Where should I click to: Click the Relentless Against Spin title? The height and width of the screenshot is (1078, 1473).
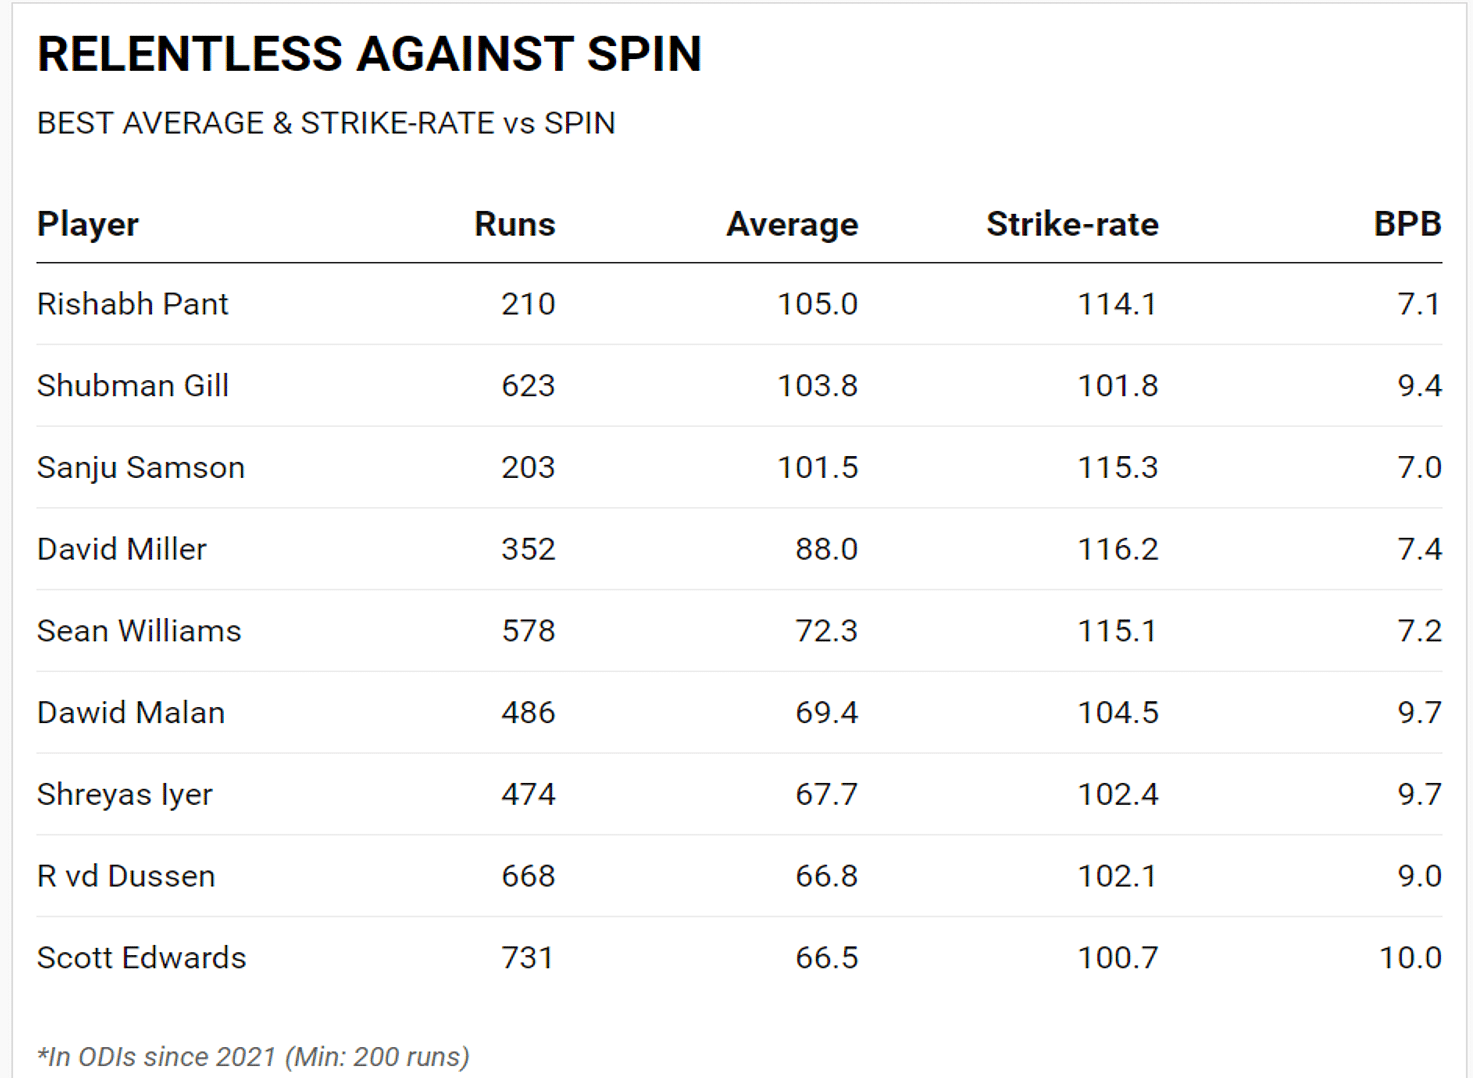coord(369,54)
